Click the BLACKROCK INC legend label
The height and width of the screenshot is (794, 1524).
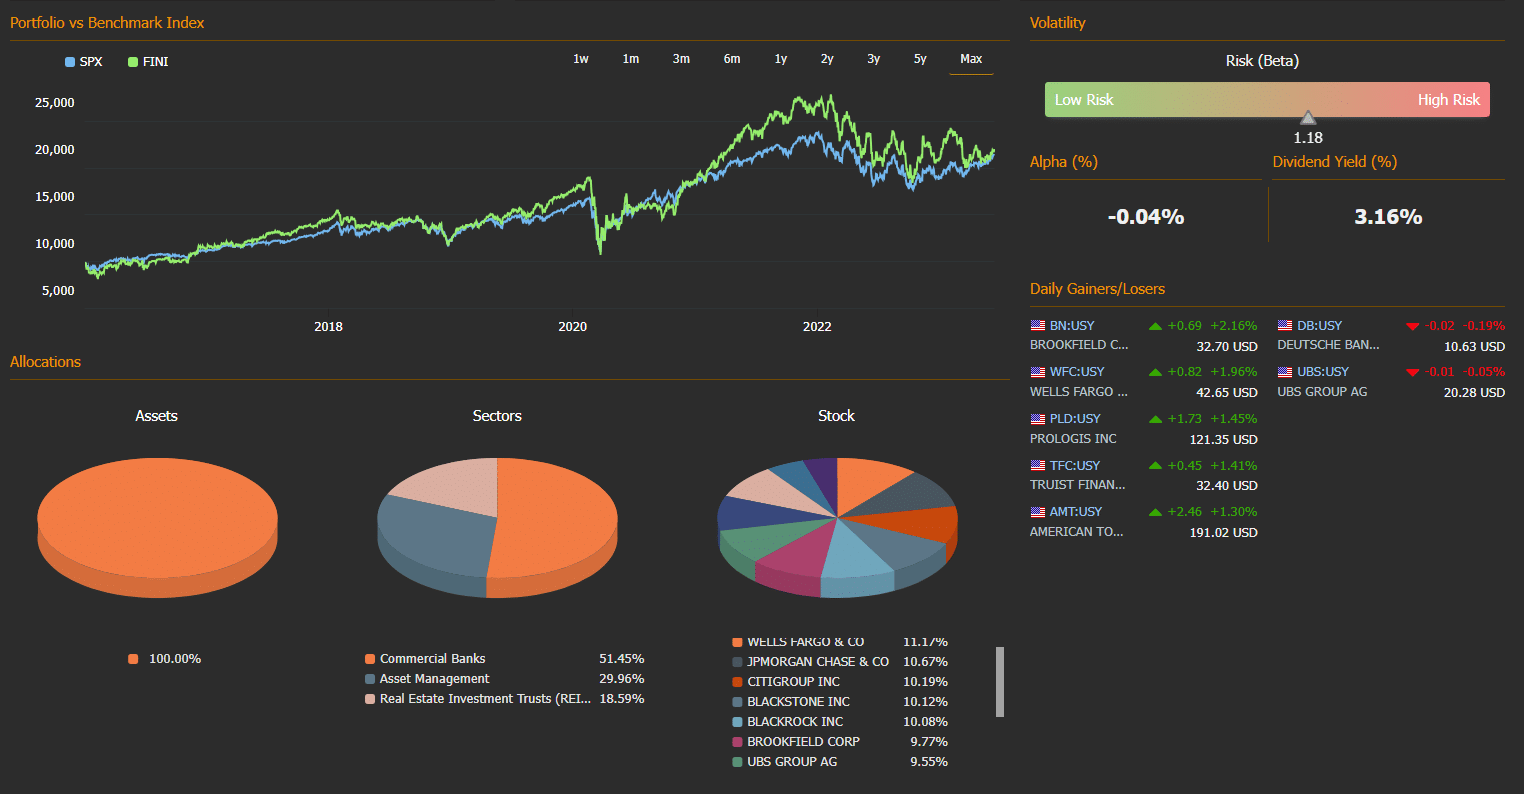tap(795, 722)
